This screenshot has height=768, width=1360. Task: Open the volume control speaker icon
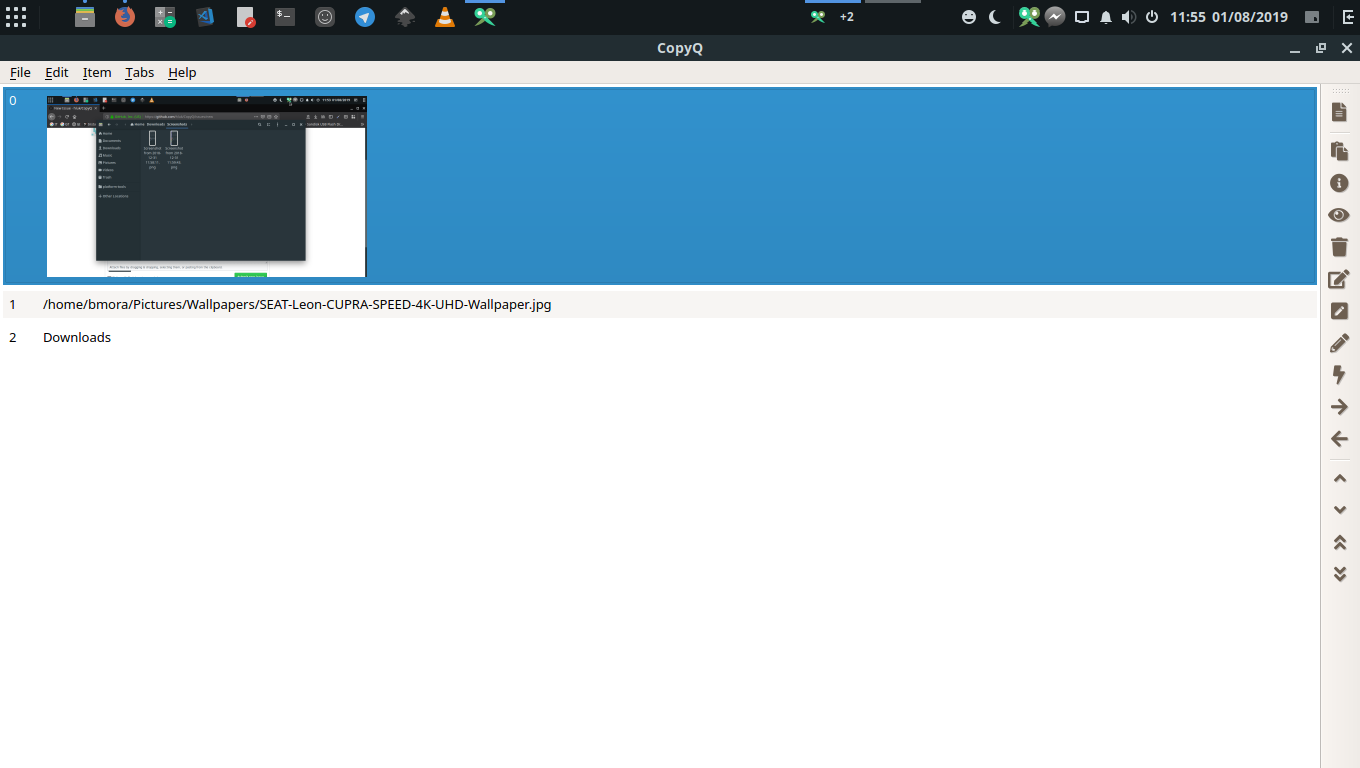tap(1129, 17)
